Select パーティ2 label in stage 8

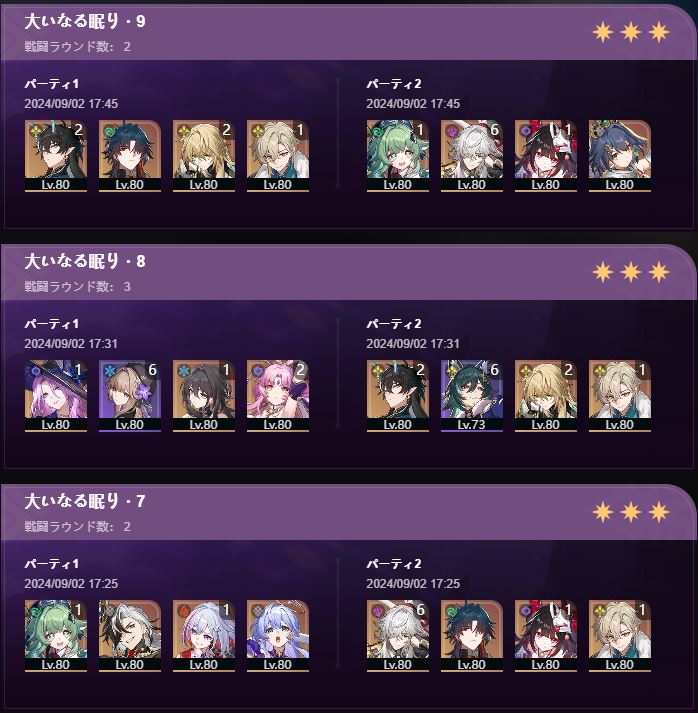pyautogui.click(x=394, y=324)
